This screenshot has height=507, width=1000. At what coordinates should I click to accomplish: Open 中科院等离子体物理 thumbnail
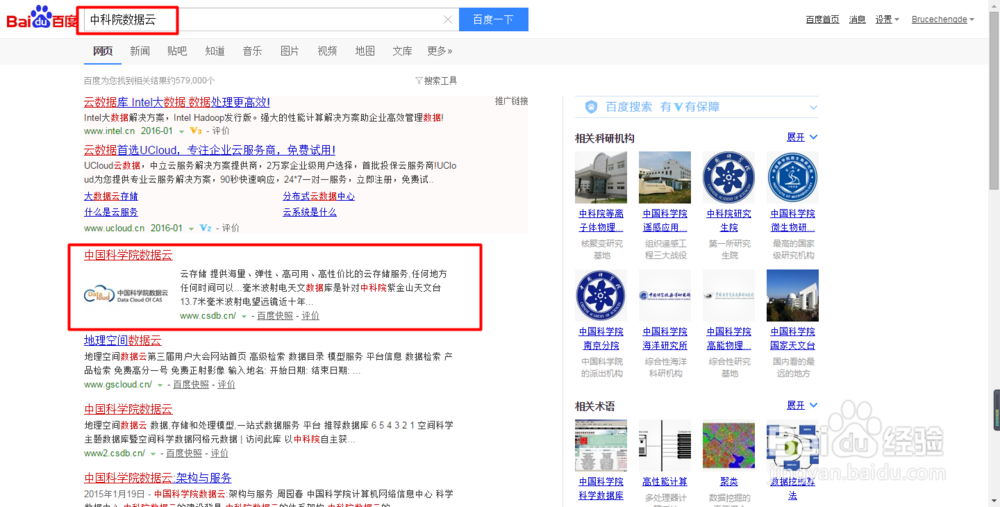[x=601, y=177]
